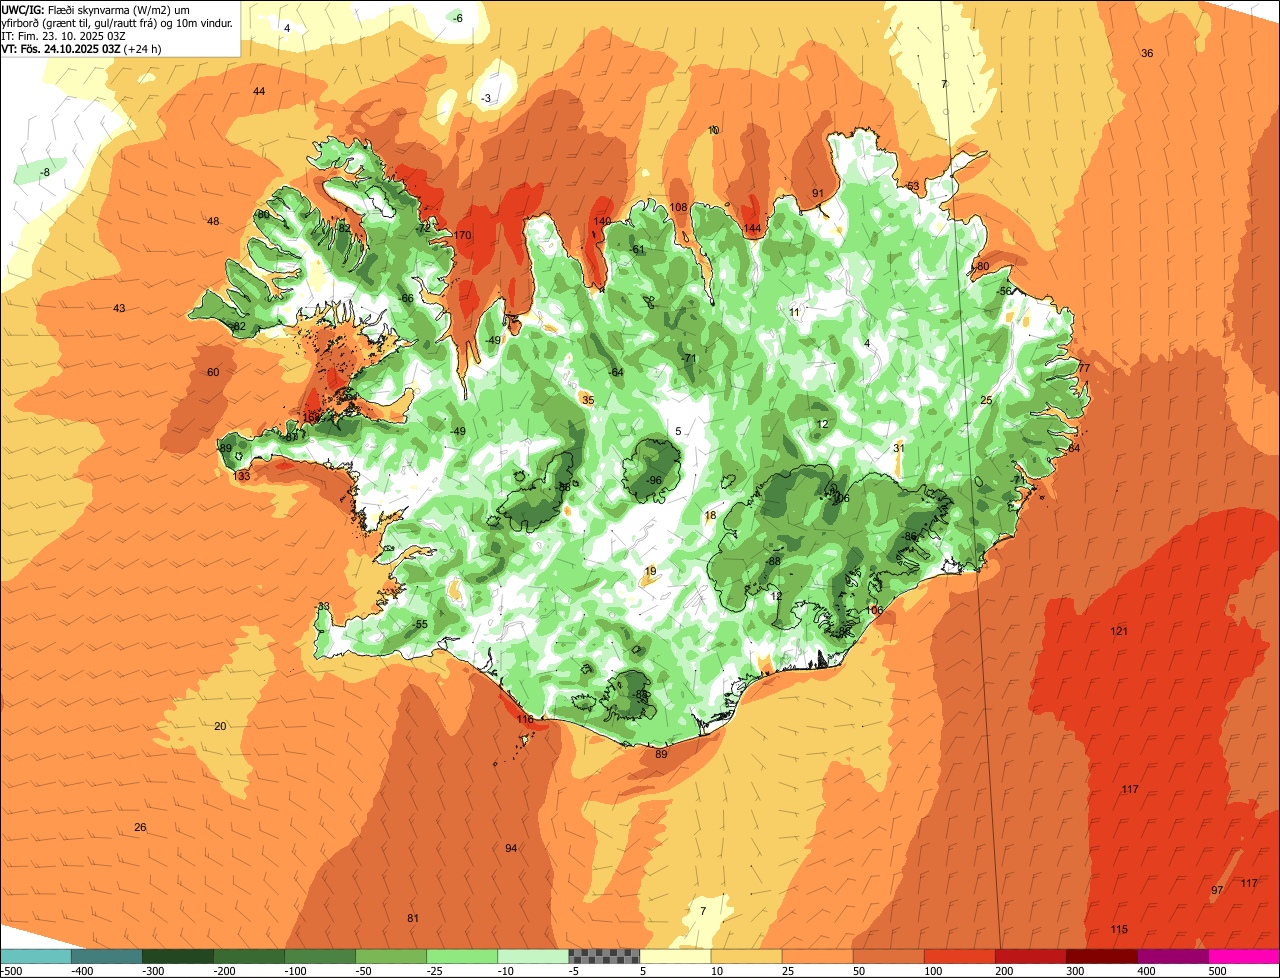Click the initial time 'IT: Fim. 23. 10. 2025 03Z'

click(63, 36)
